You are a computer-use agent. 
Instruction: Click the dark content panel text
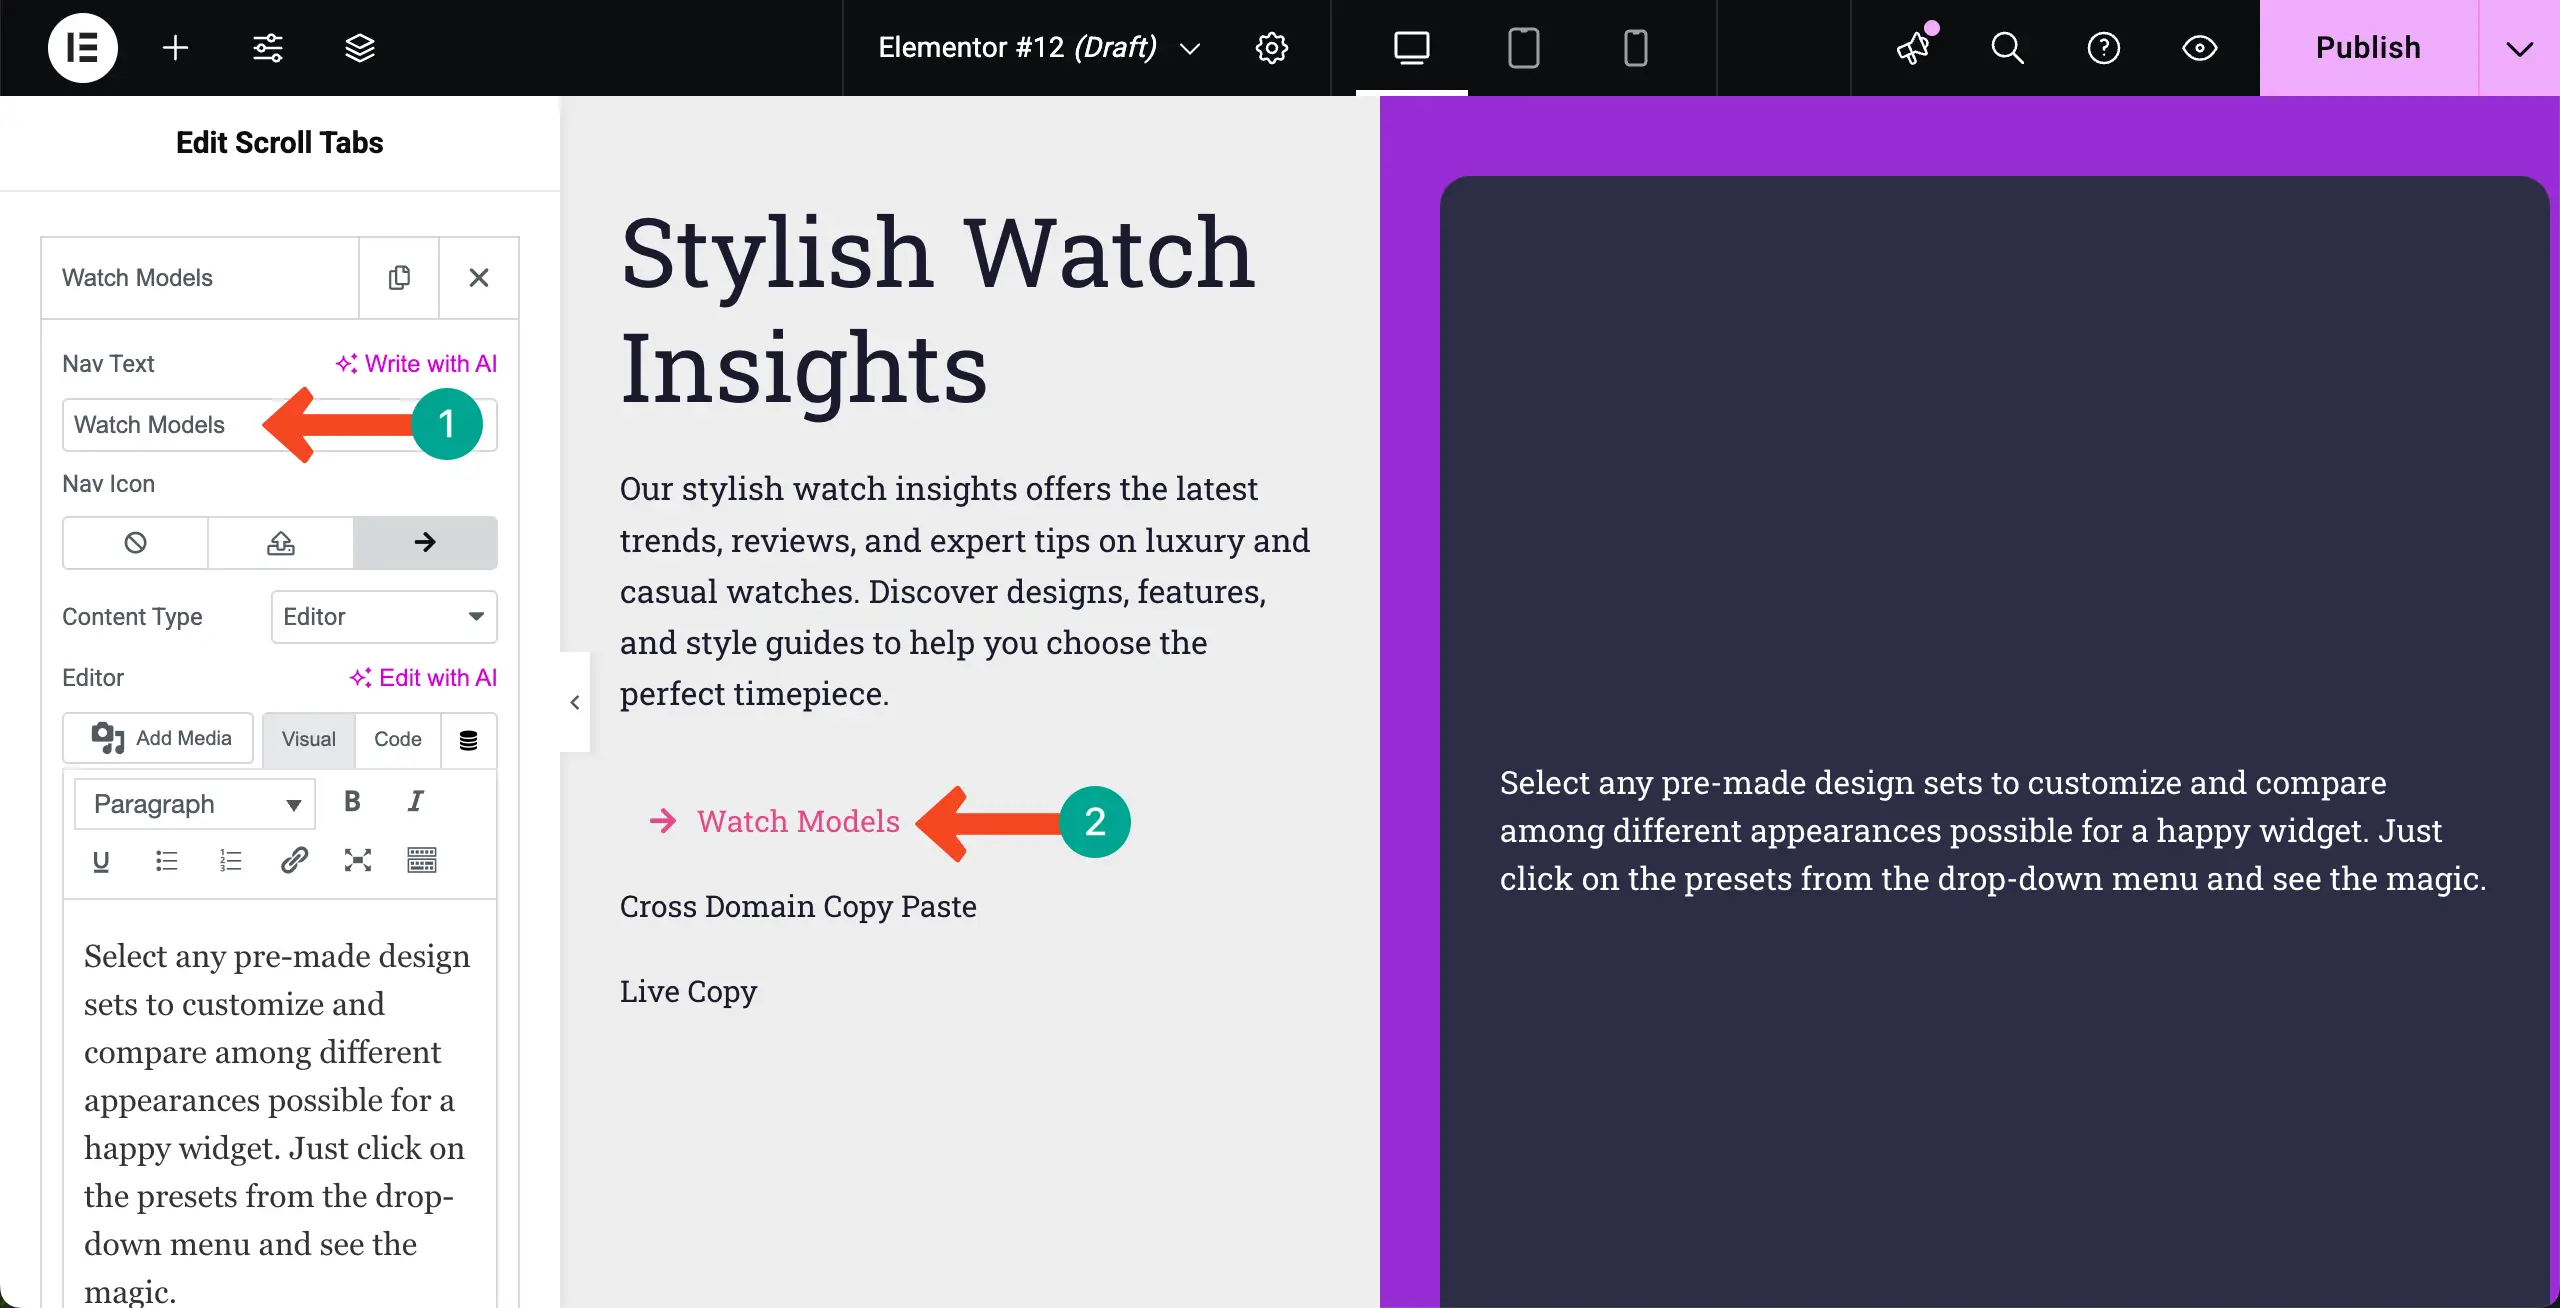1992,830
